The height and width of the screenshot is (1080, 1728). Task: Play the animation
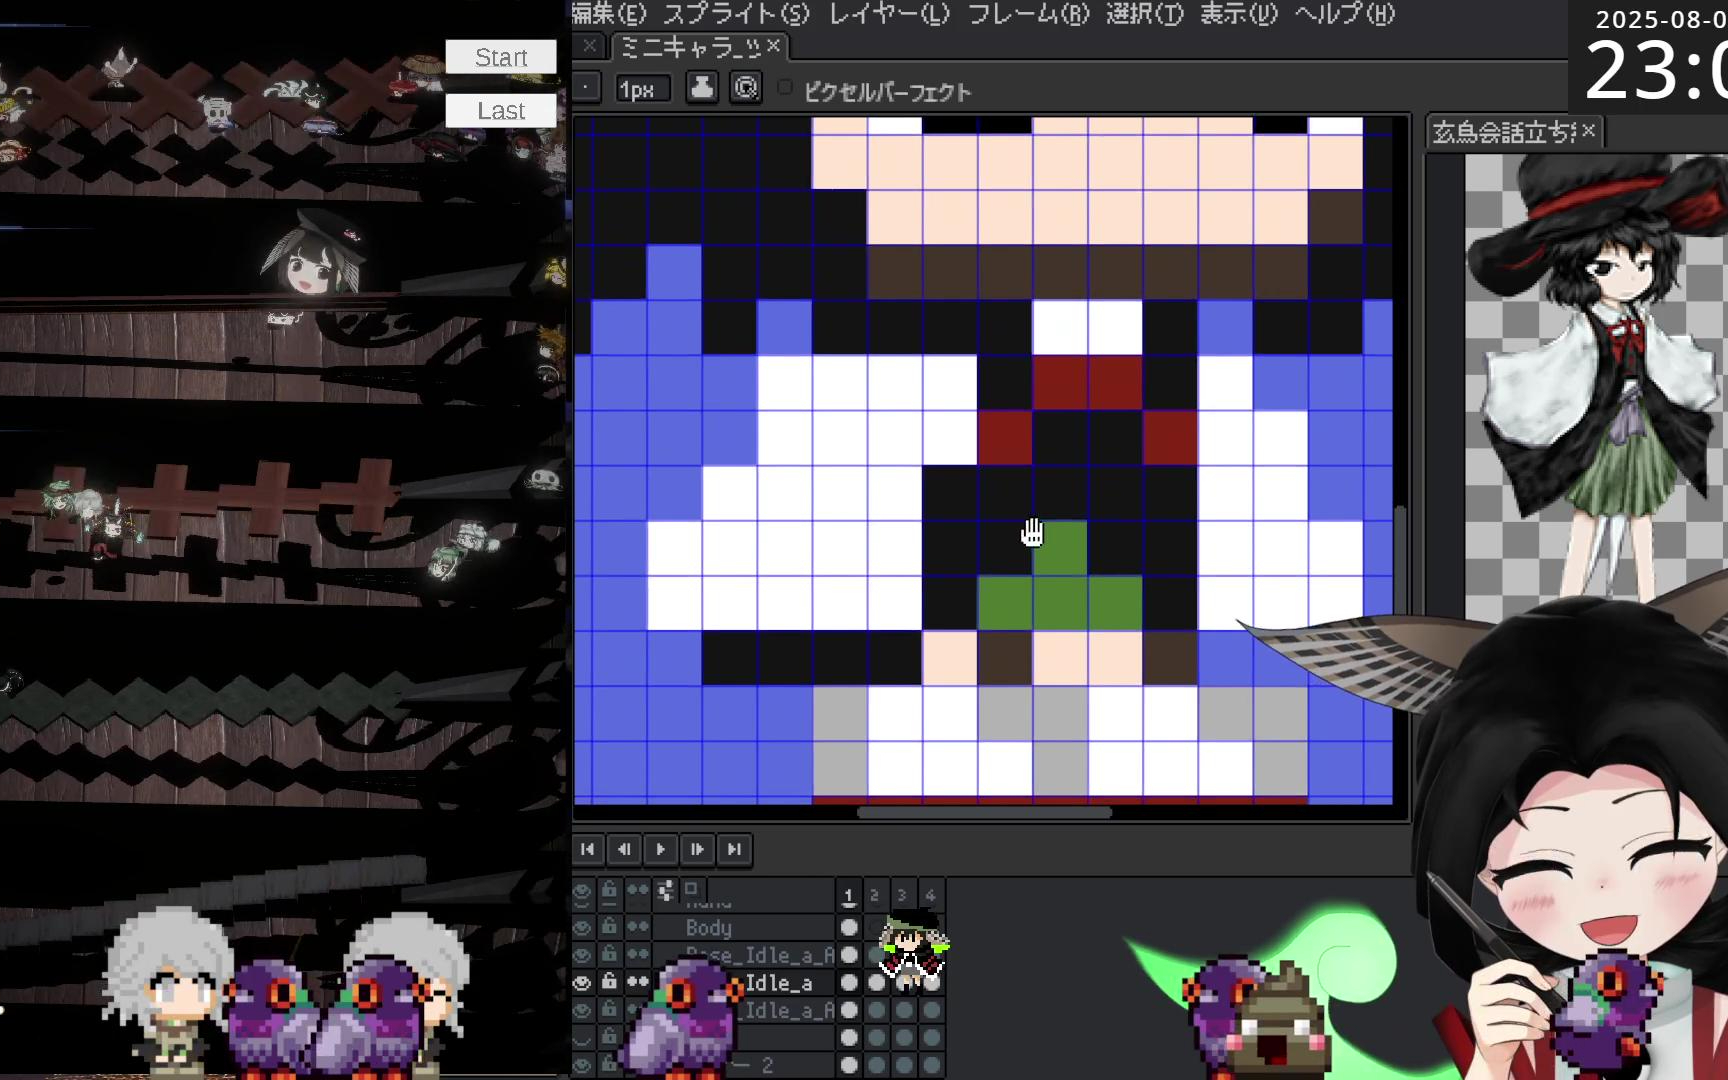click(x=660, y=849)
